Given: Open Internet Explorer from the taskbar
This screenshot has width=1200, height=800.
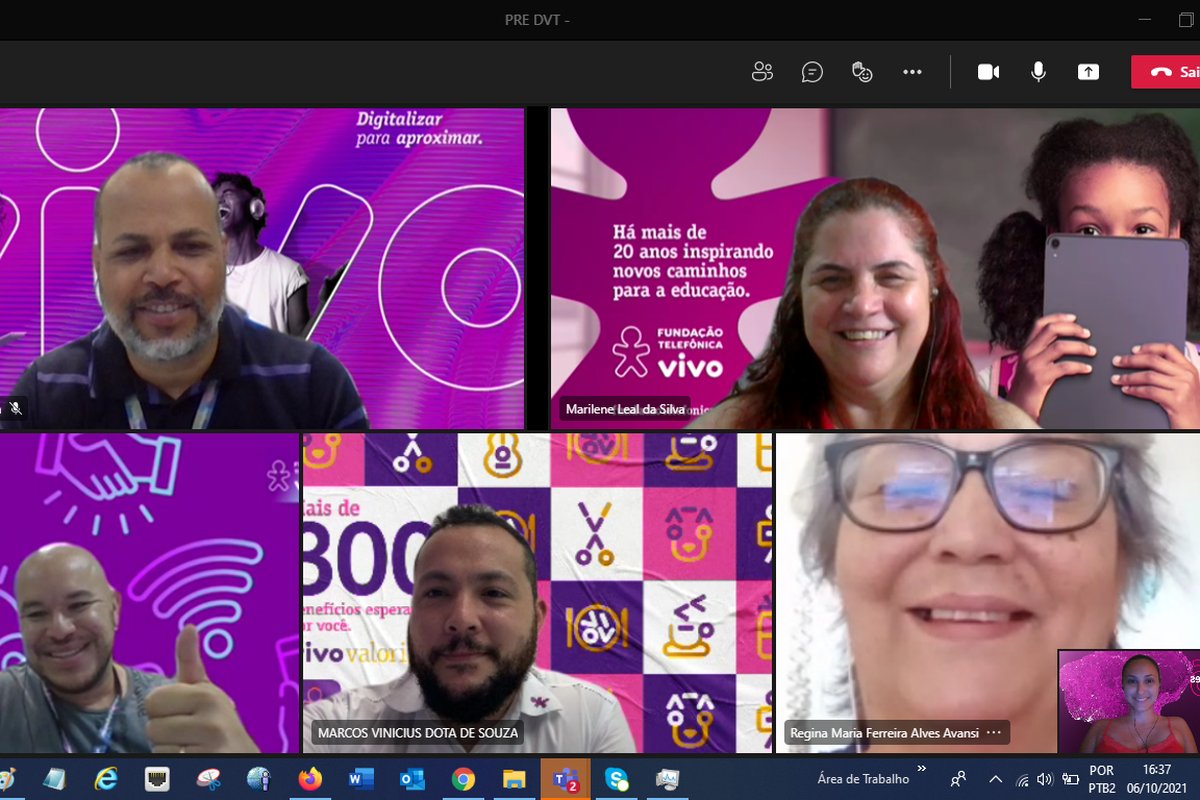Looking at the screenshot, I should point(106,779).
